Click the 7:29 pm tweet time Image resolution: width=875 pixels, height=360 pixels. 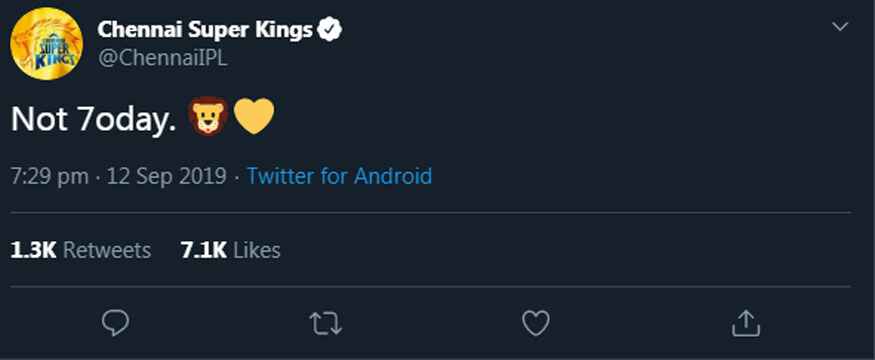(50, 176)
